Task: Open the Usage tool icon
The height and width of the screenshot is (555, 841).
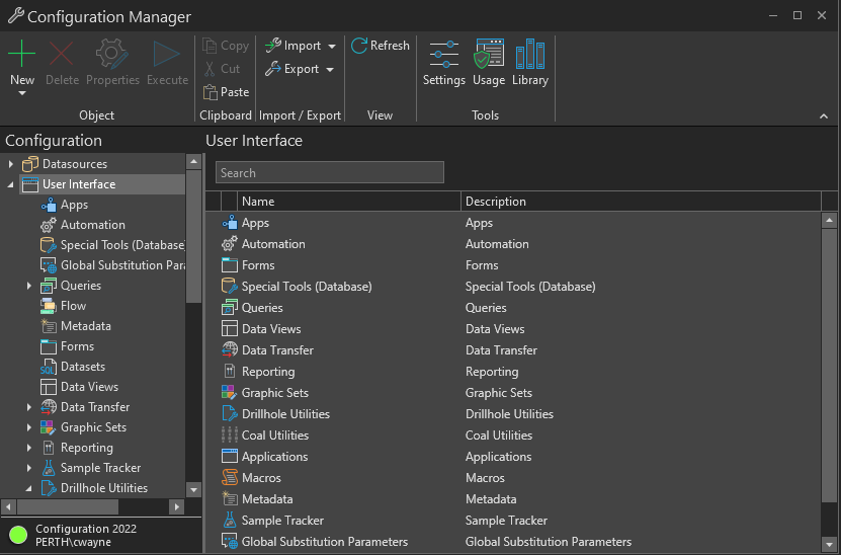Action: tap(488, 63)
